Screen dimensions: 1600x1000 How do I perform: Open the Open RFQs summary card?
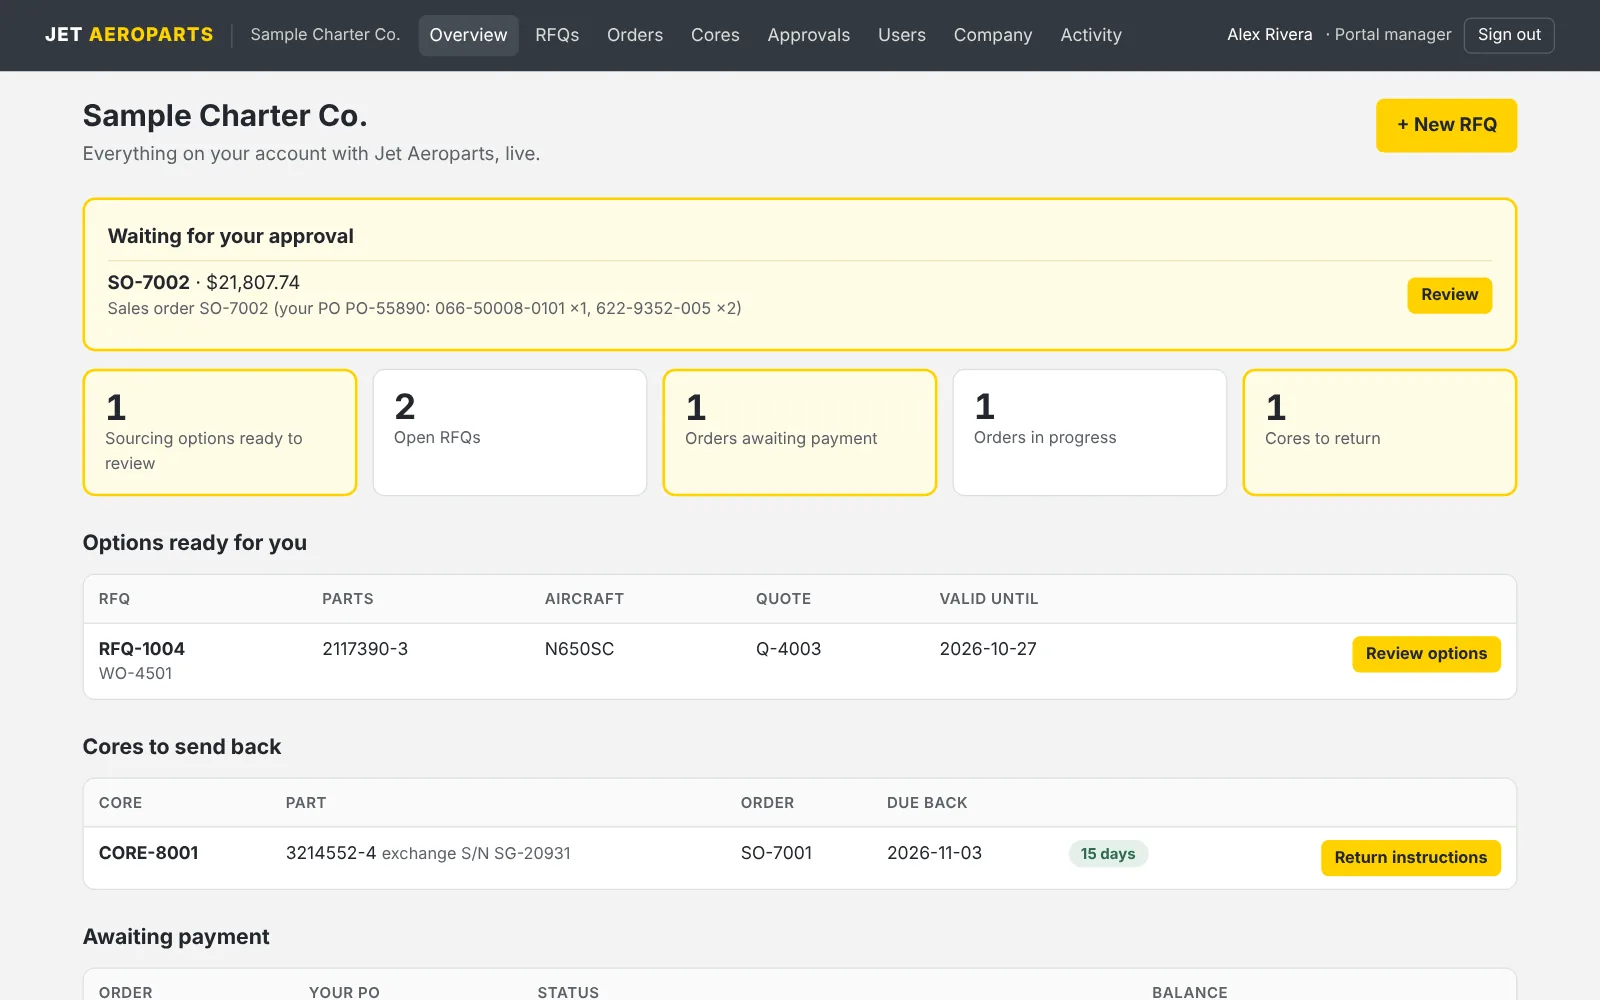click(510, 432)
